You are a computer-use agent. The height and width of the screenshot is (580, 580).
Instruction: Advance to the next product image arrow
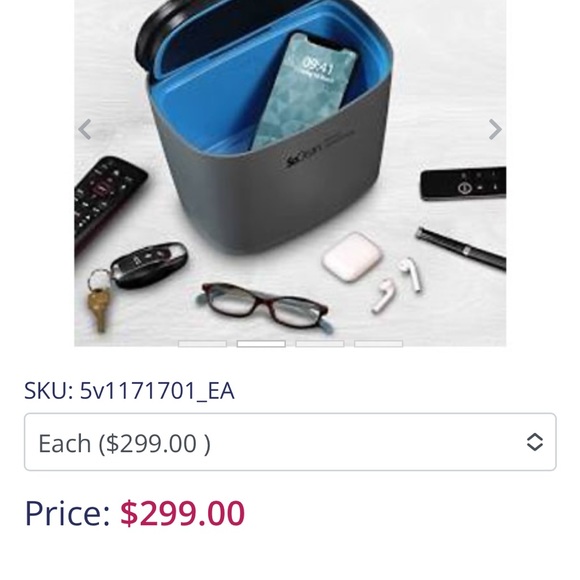(495, 129)
